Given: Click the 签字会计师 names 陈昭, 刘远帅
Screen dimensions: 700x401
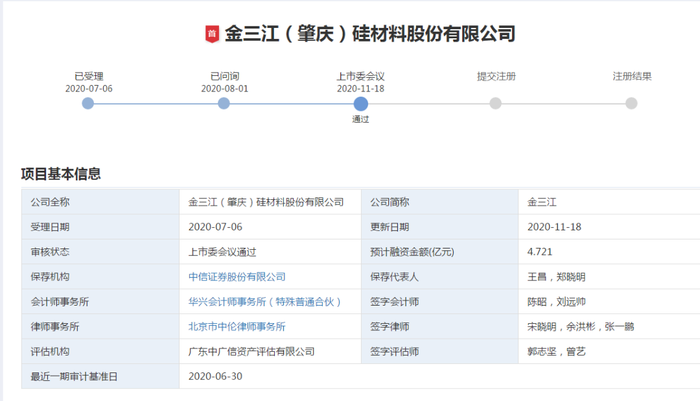Looking at the screenshot, I should point(556,302).
